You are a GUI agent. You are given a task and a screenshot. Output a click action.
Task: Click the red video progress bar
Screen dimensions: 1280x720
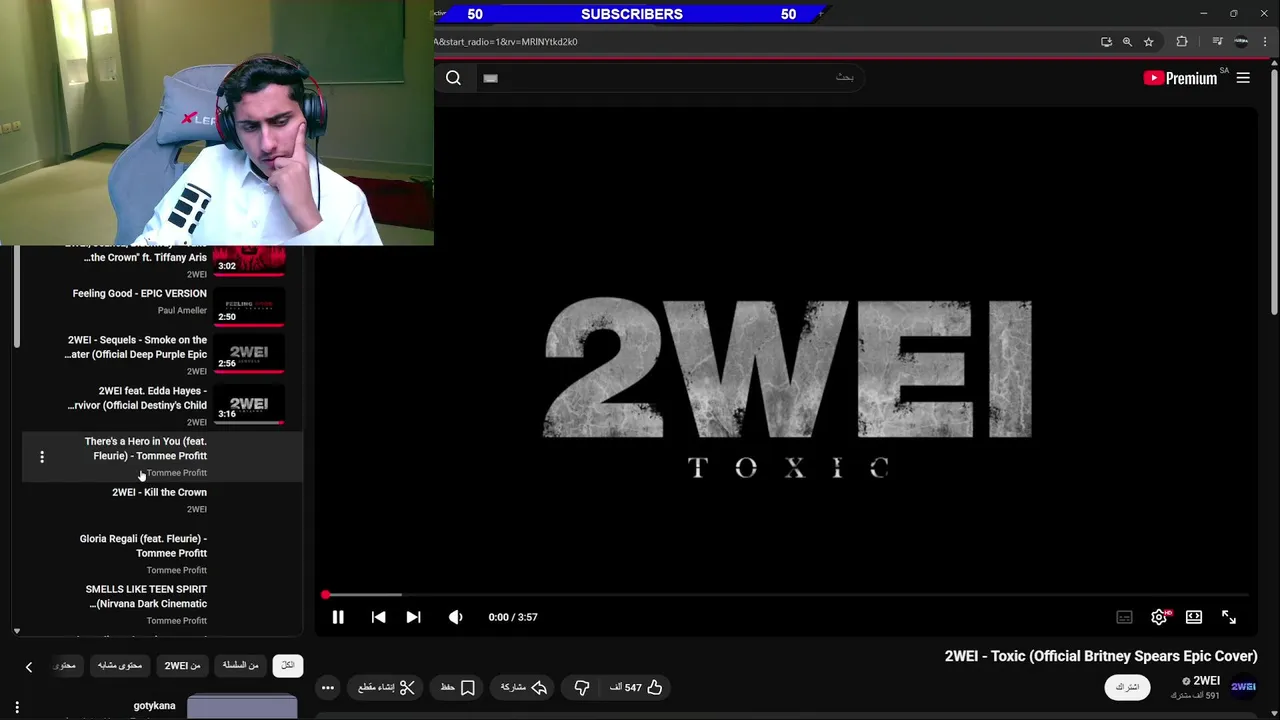(786, 595)
